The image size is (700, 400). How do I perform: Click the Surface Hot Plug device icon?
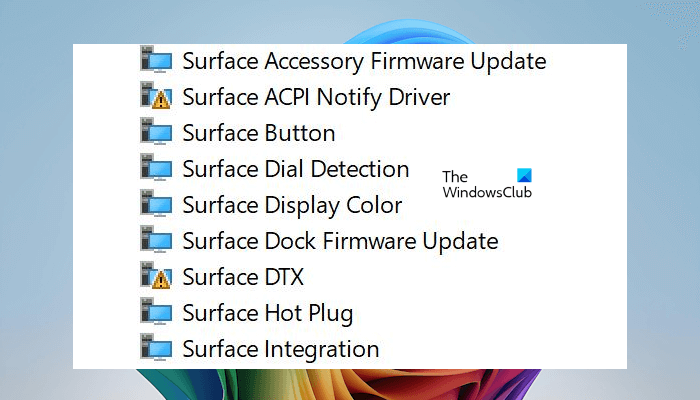(x=158, y=313)
